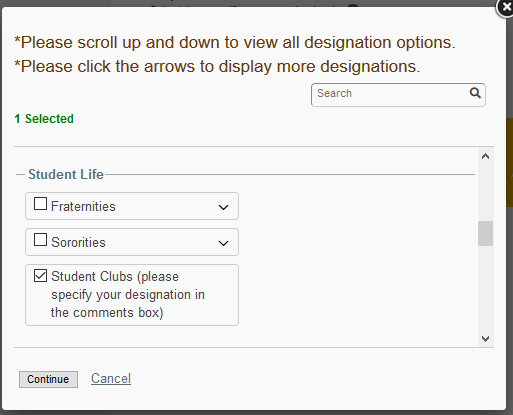This screenshot has height=415, width=513.
Task: Click the Fraternities label text
Action: coord(83,207)
